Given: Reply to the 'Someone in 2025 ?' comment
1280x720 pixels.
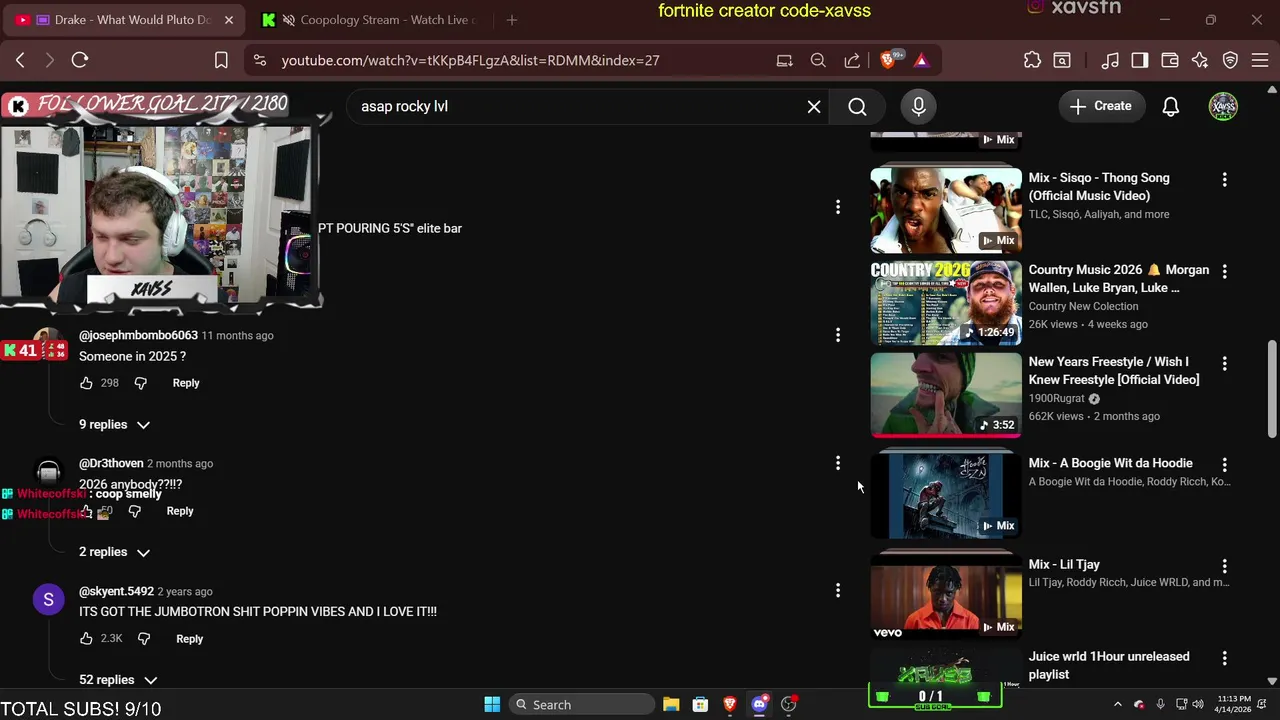Looking at the screenshot, I should coord(186,383).
